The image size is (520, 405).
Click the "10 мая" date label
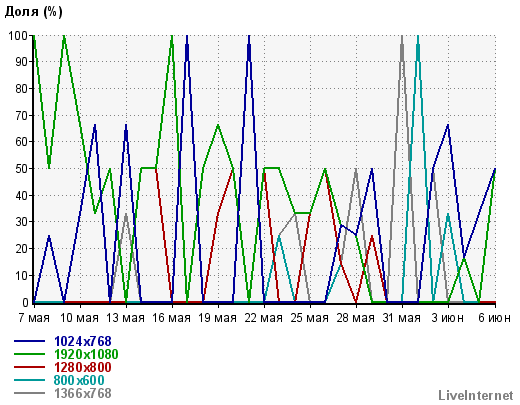[79, 318]
